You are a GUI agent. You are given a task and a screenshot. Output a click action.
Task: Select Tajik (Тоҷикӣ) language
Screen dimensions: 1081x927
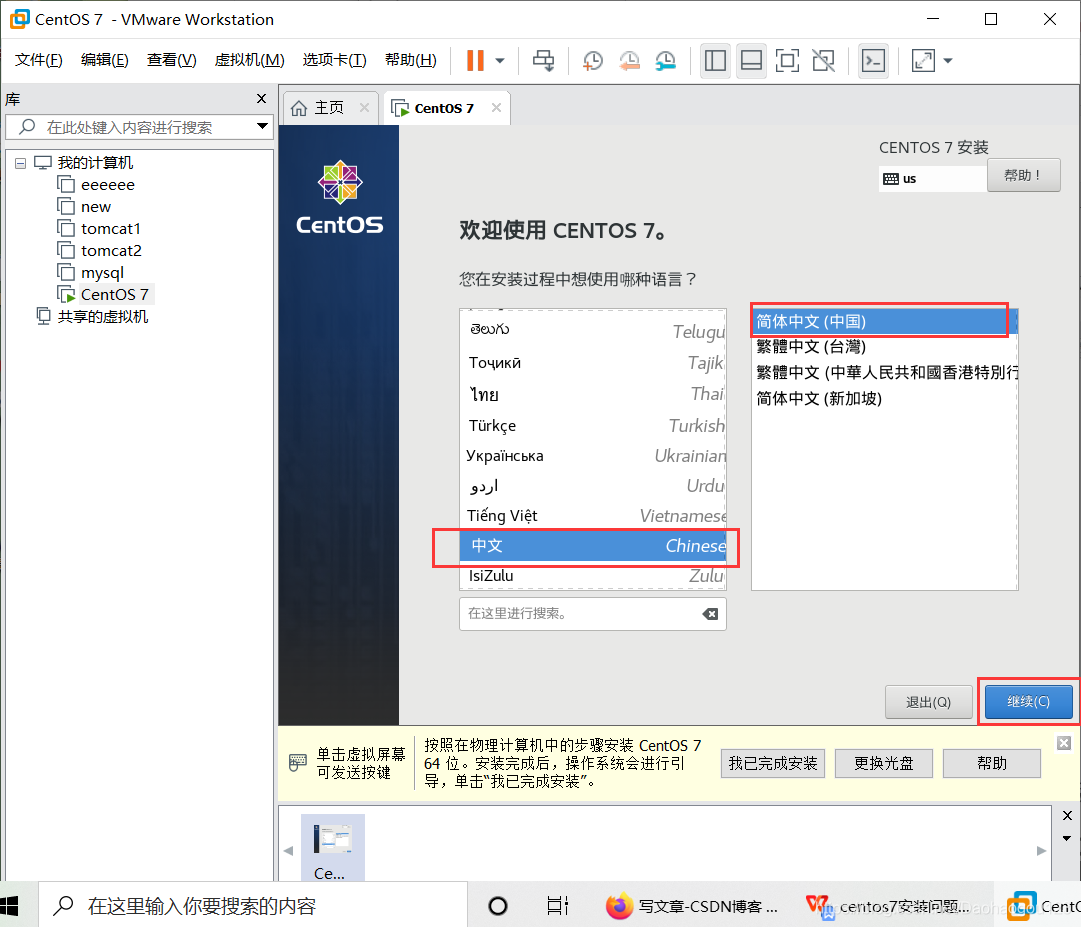[593, 363]
